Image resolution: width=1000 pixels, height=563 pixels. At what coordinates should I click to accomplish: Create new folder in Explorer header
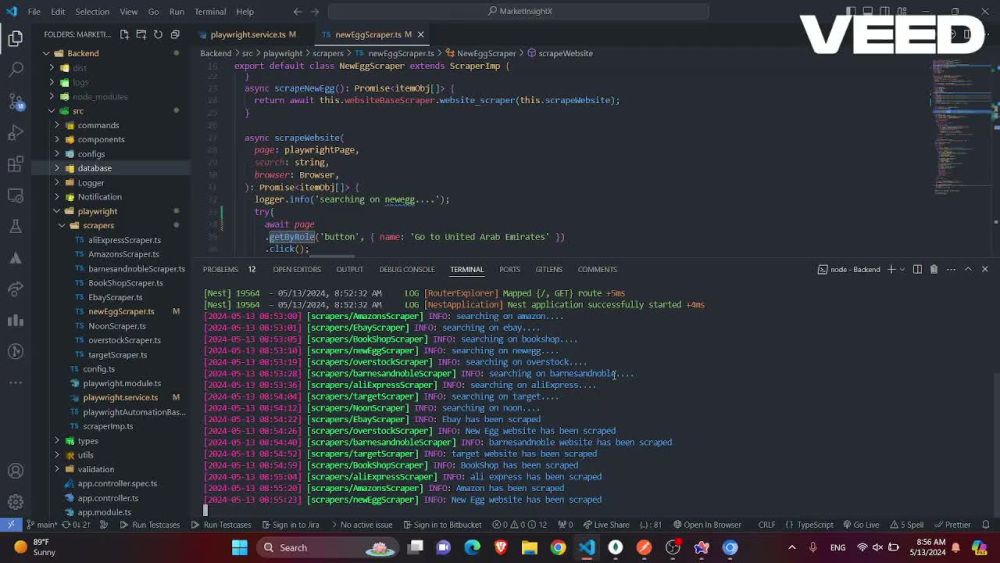[141, 34]
